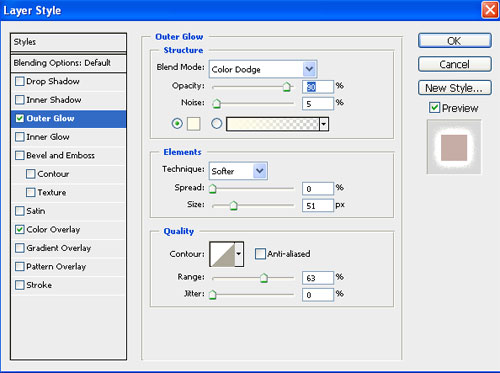Viewport: 500px width, 373px height.
Task: Click the Size pixel value field
Action: [x=318, y=206]
